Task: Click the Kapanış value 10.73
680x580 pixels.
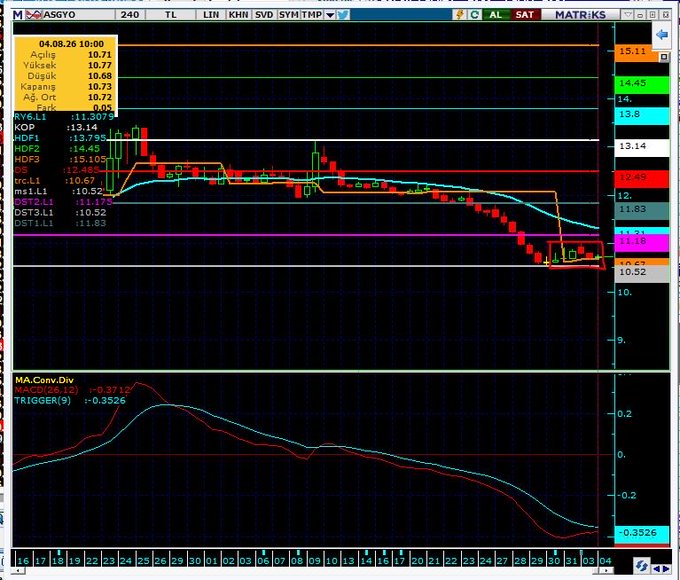Action: [x=100, y=87]
